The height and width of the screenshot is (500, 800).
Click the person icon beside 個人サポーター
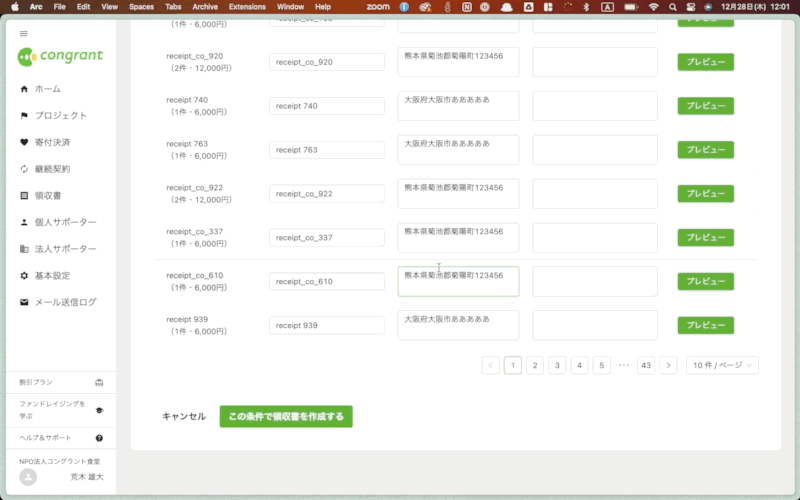coord(24,222)
